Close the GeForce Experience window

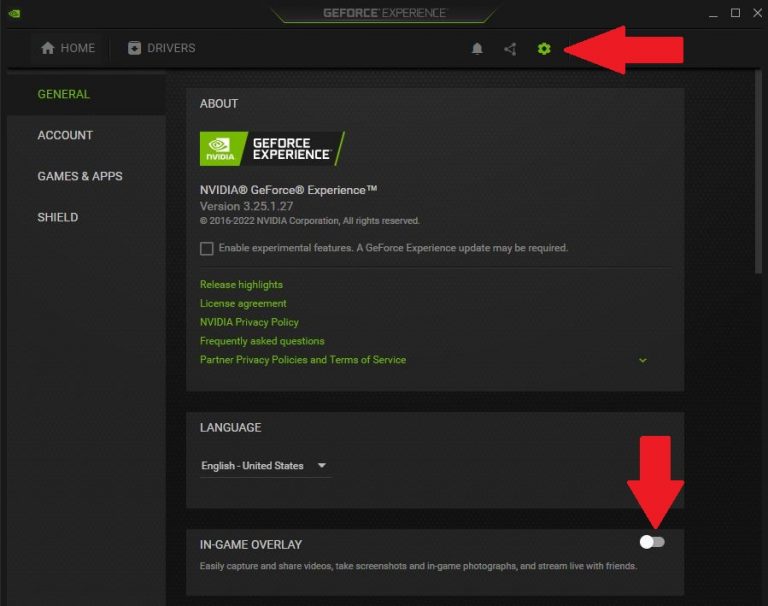(757, 13)
